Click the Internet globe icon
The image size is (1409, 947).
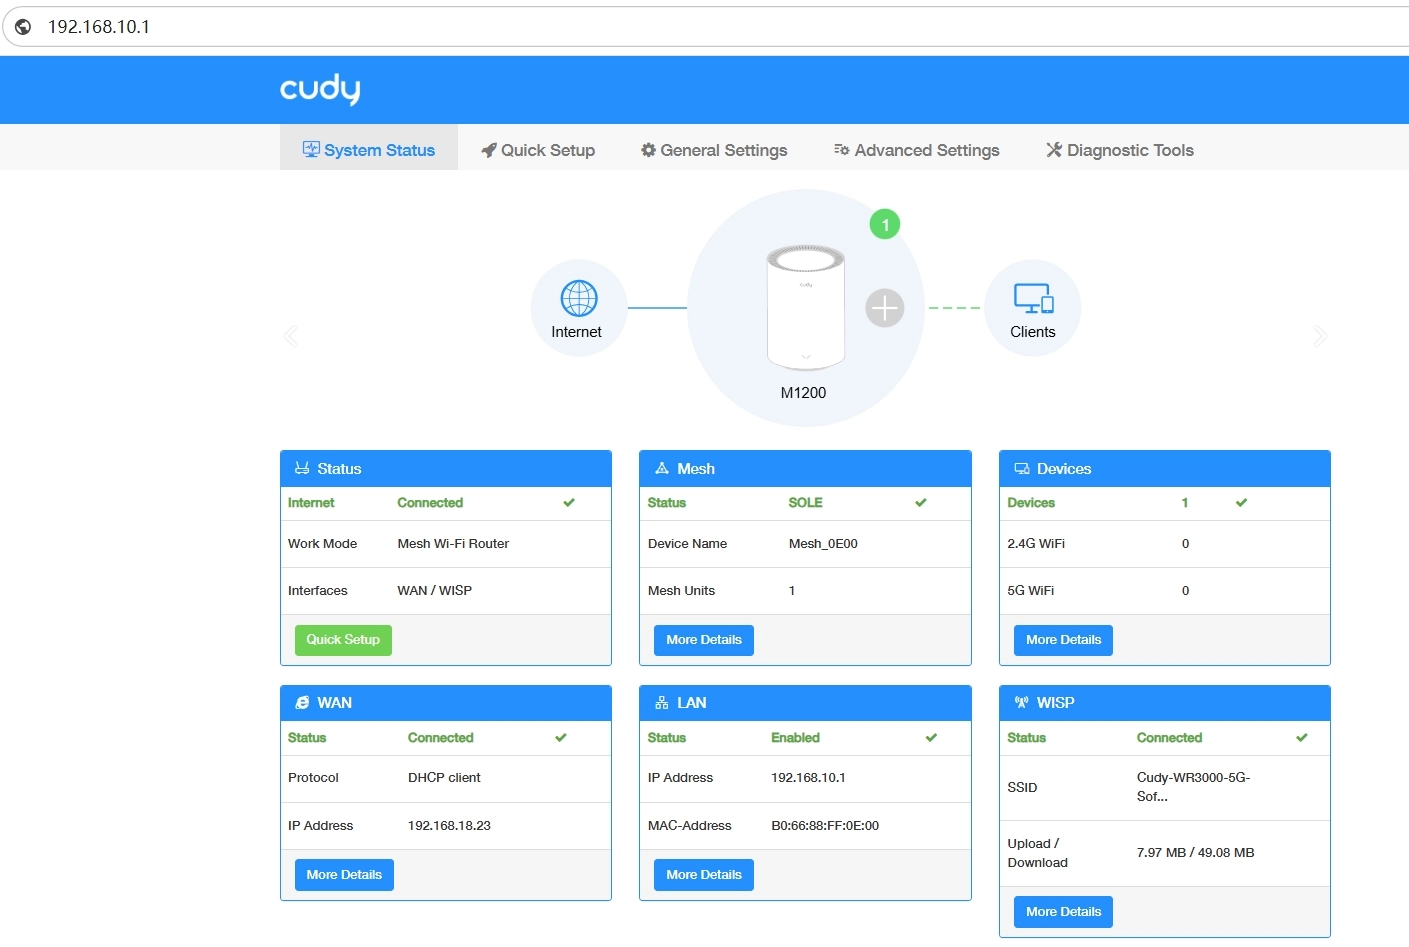579,298
